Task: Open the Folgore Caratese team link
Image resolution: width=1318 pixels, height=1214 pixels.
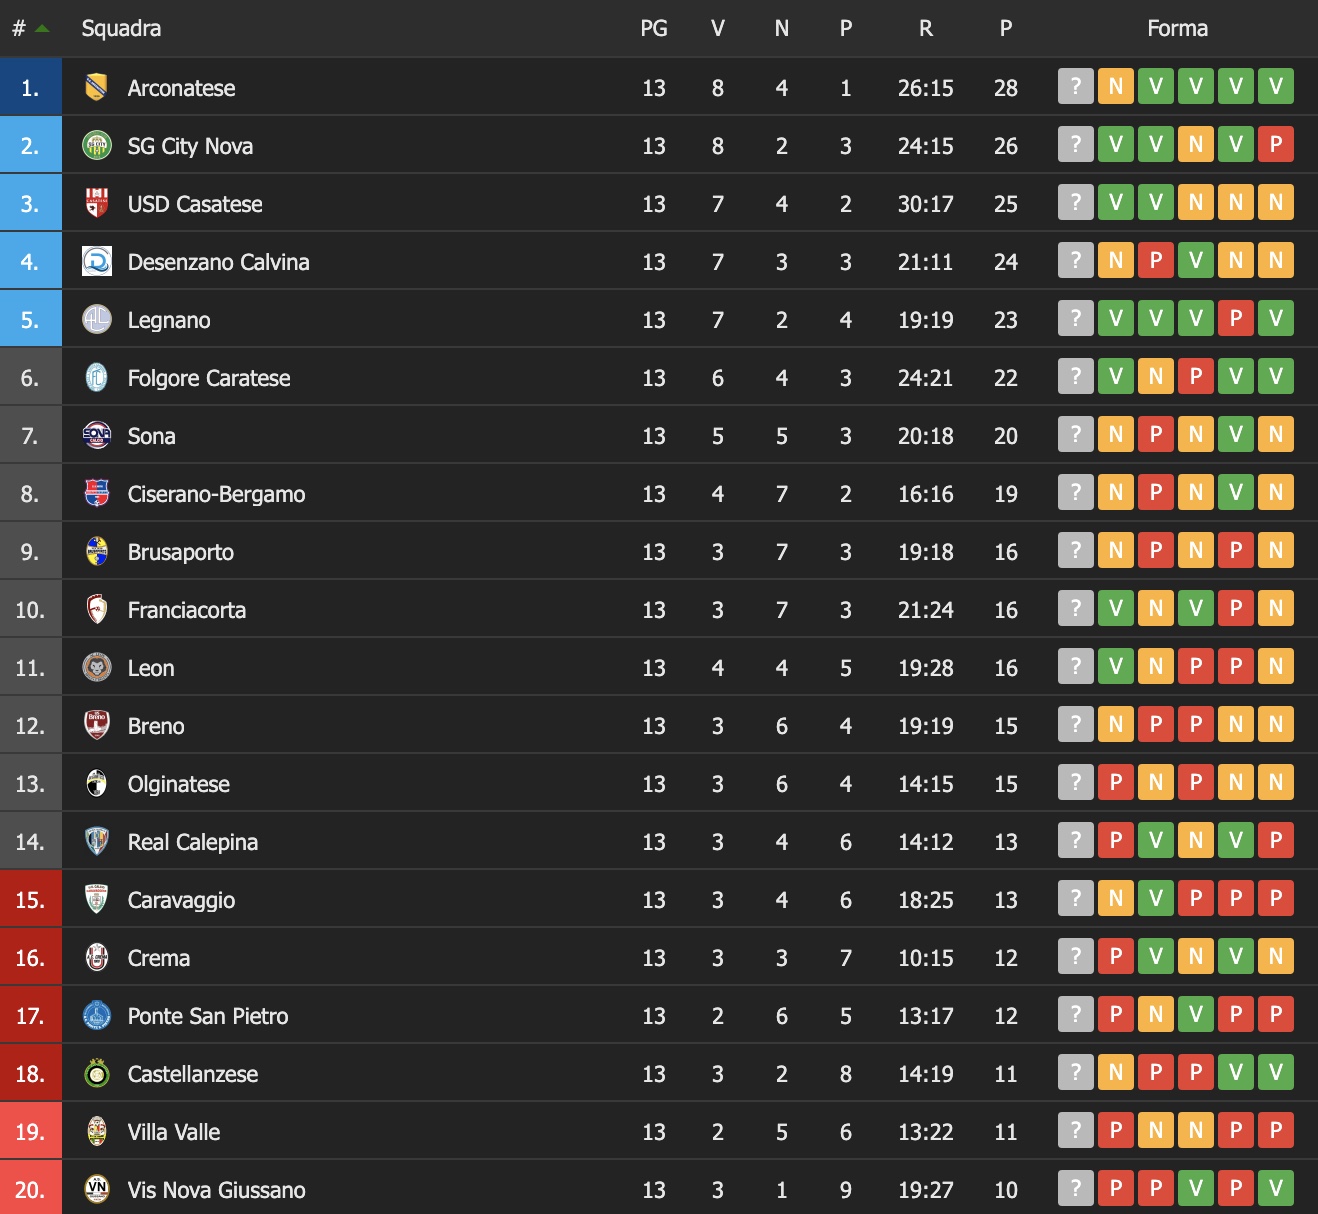Action: tap(209, 378)
